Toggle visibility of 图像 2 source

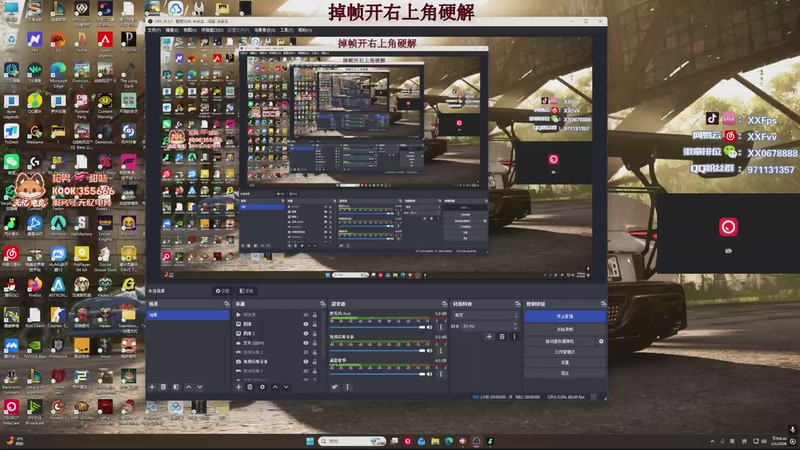[306, 333]
